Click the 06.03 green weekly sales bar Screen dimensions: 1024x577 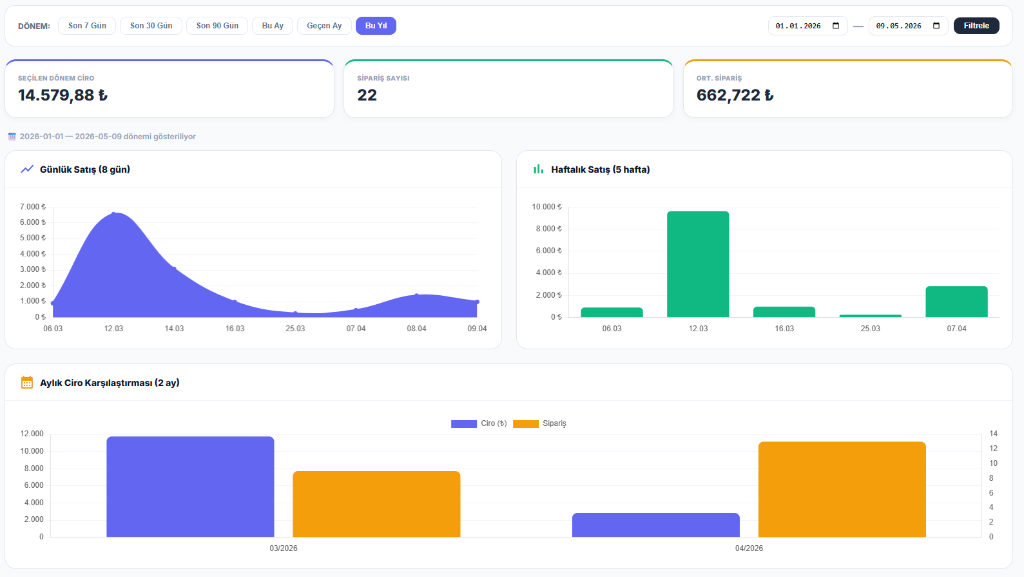click(612, 313)
